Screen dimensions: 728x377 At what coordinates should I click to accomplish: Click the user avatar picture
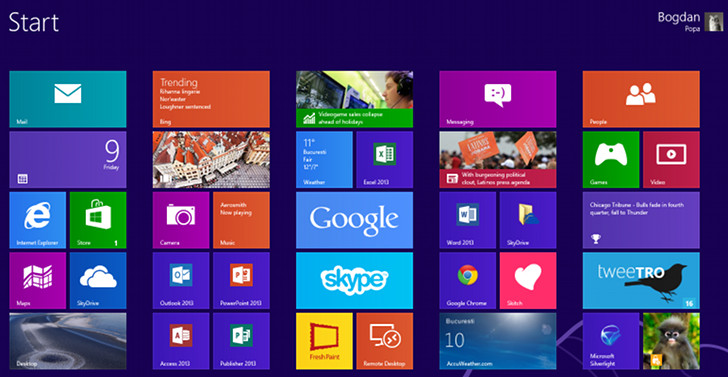[714, 21]
